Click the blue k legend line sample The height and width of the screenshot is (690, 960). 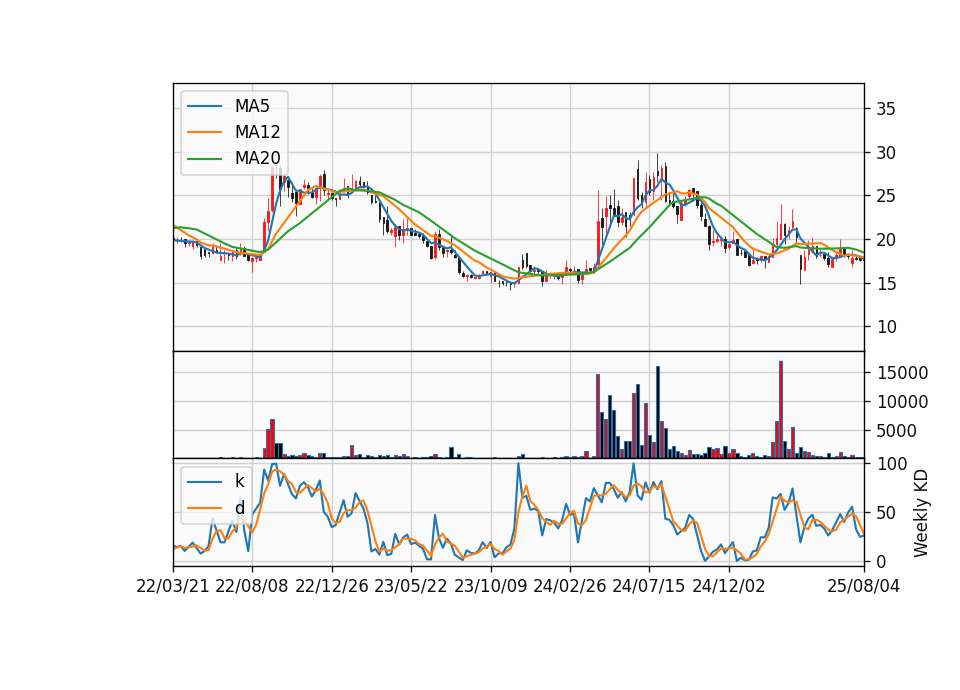tap(204, 482)
